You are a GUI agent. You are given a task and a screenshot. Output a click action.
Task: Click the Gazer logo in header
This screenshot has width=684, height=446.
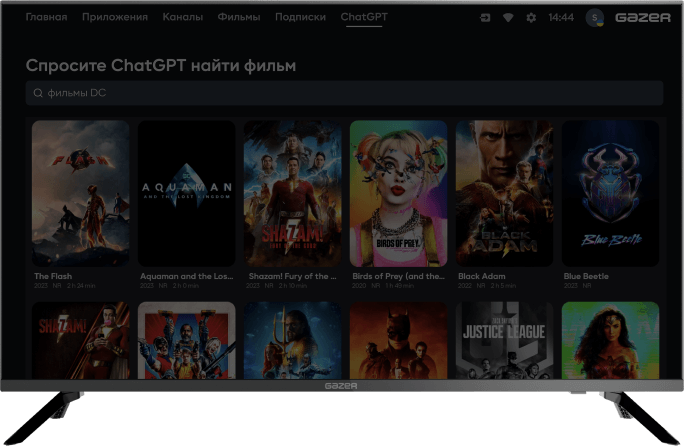[x=643, y=17]
